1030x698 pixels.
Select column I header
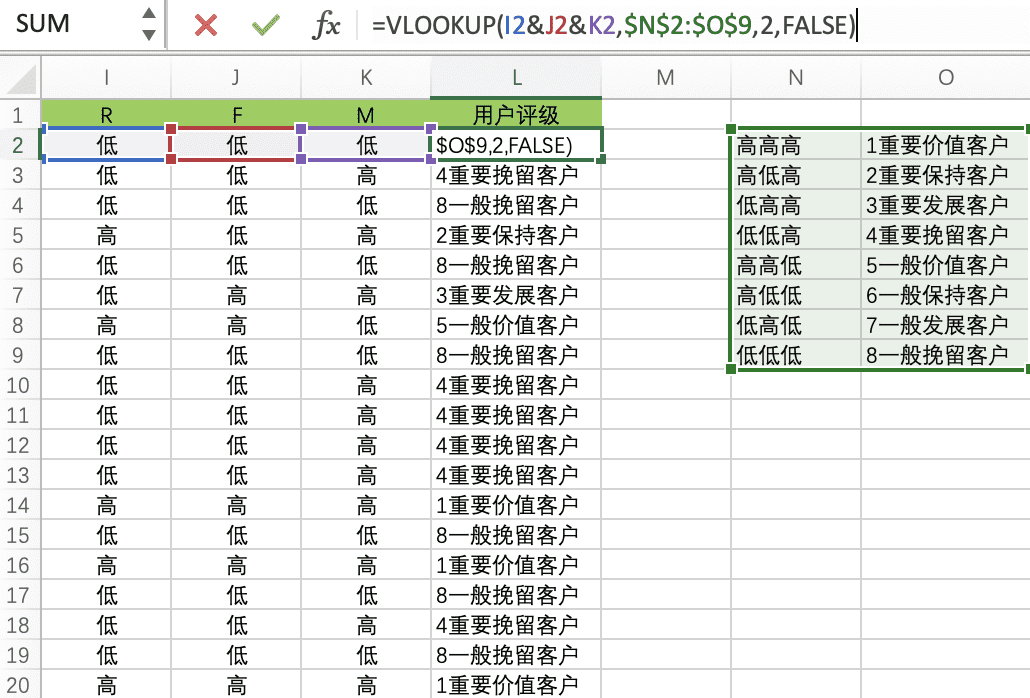point(106,77)
